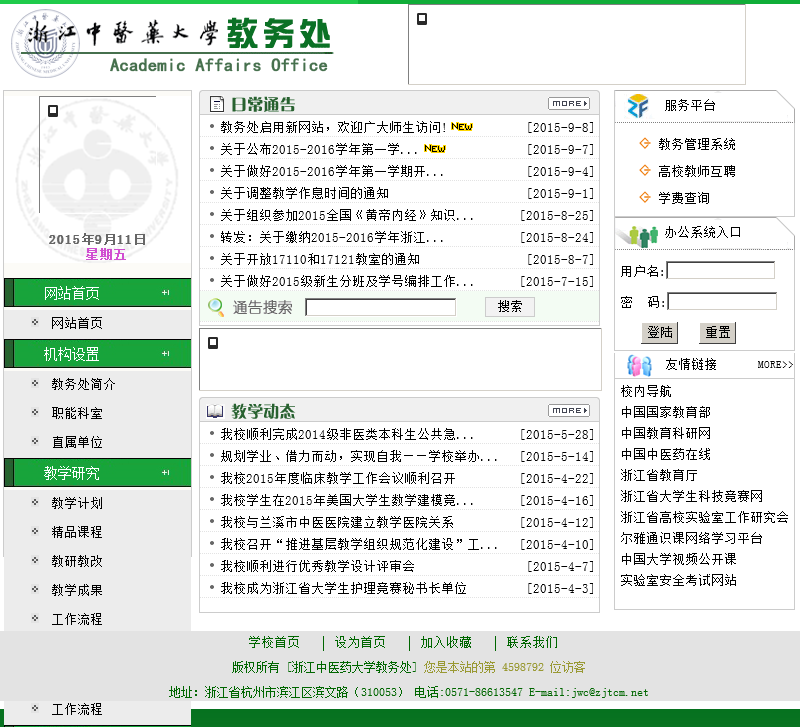Open news 我校顺利进行优秀教学设计评审会

(x=317, y=566)
